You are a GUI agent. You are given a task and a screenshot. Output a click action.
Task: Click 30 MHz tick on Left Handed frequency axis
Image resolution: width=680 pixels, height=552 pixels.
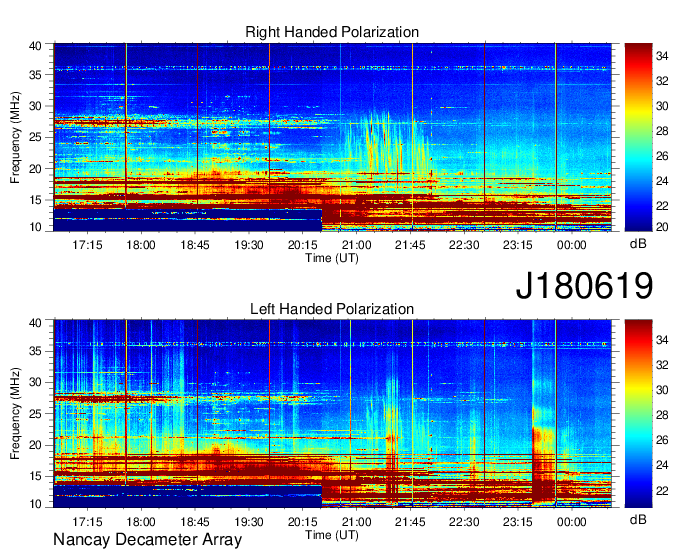tap(36, 382)
